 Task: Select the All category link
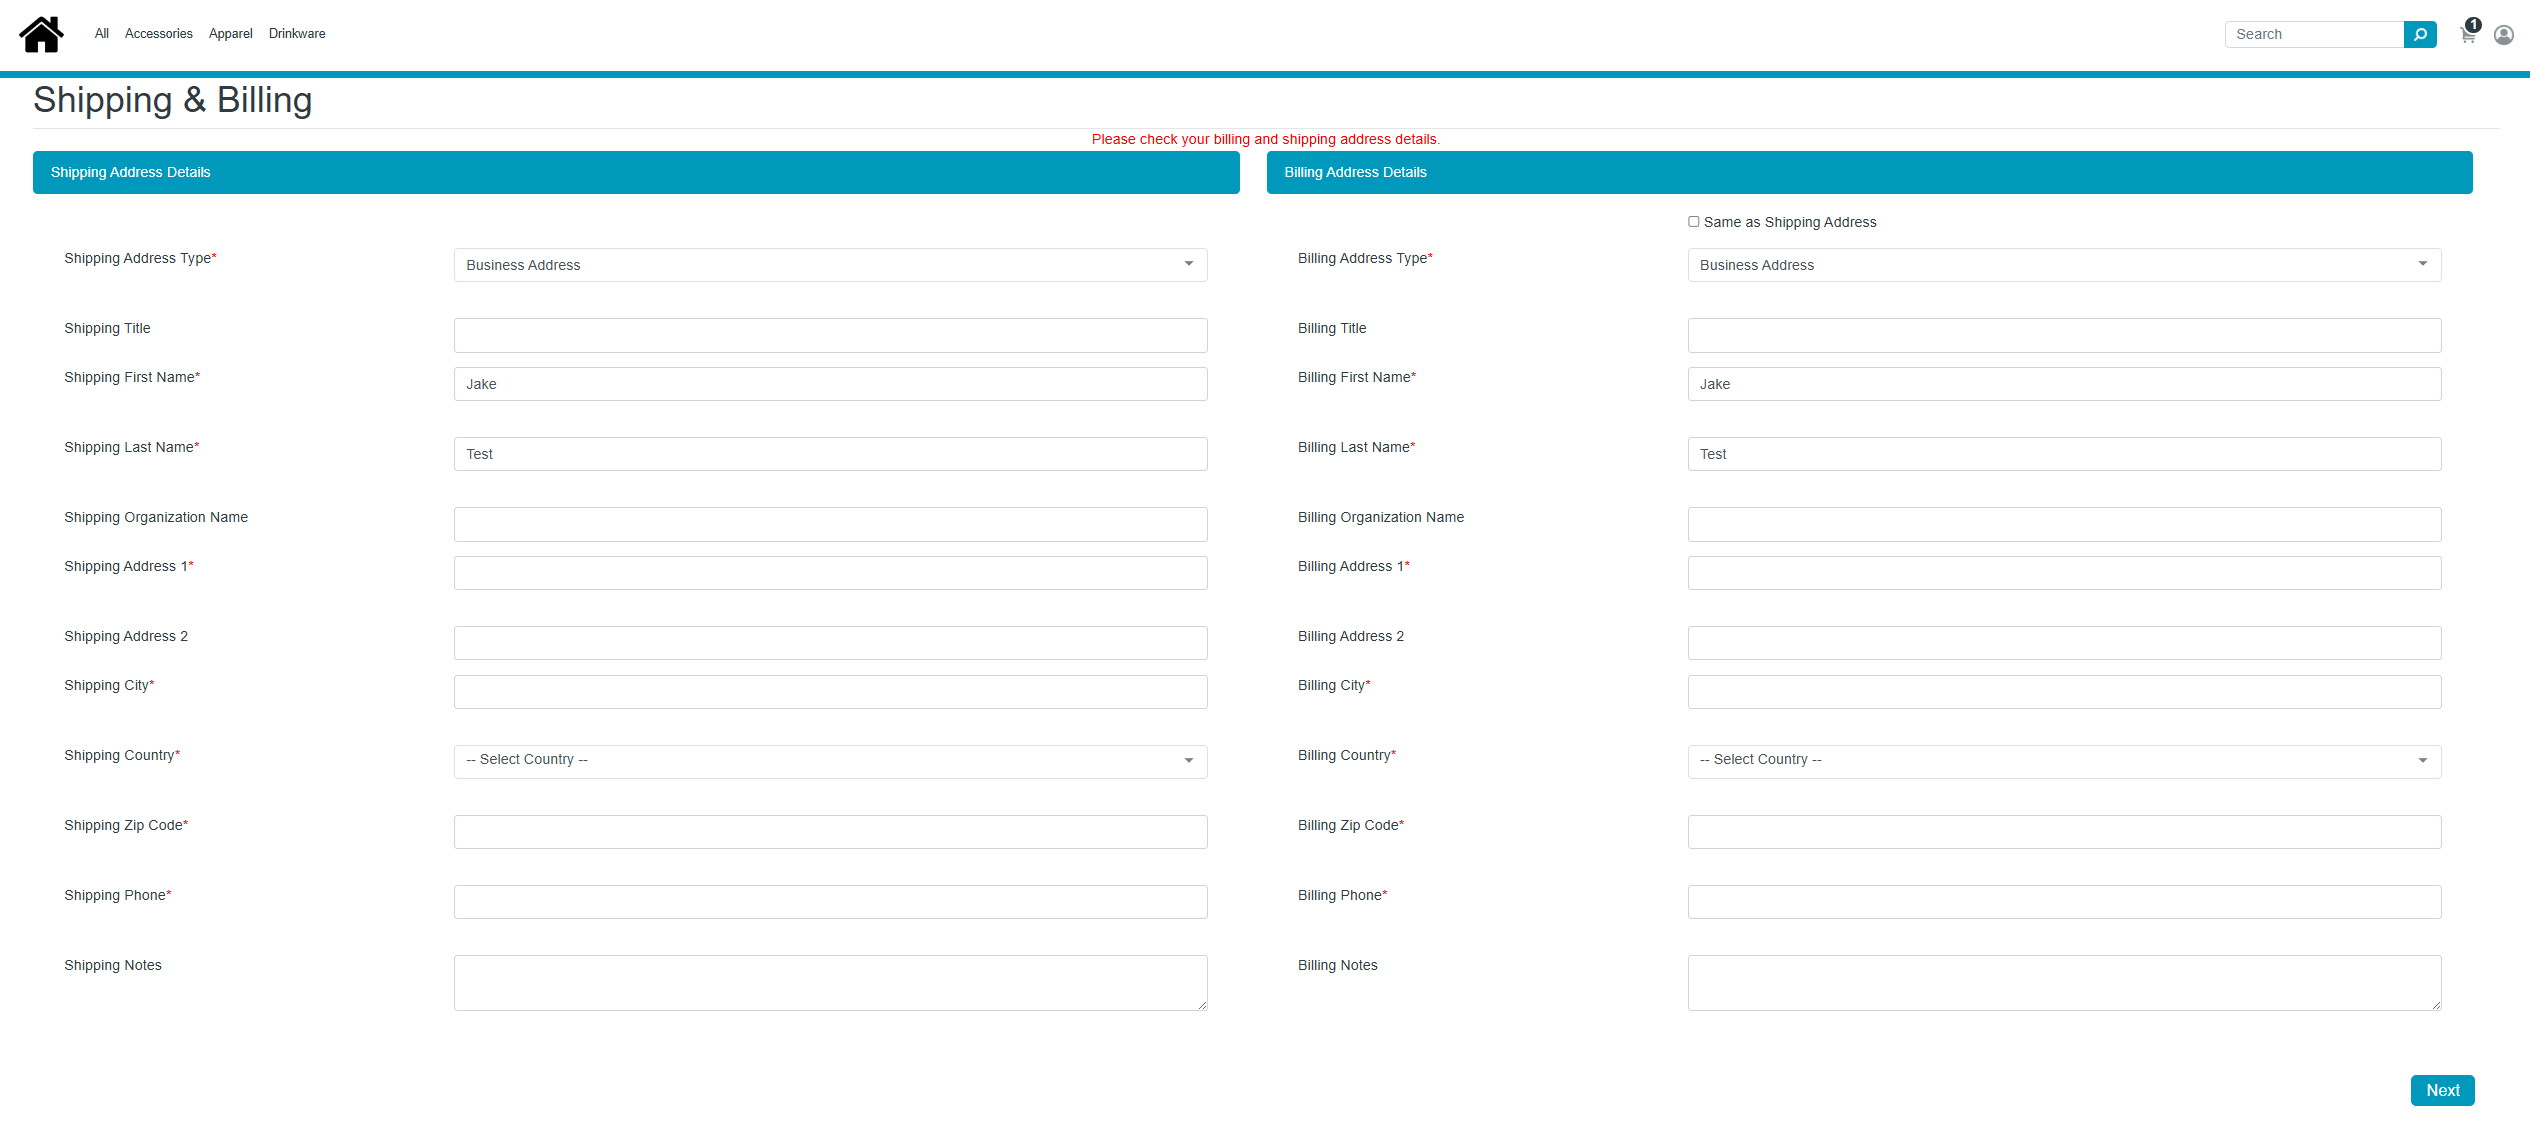(x=101, y=34)
